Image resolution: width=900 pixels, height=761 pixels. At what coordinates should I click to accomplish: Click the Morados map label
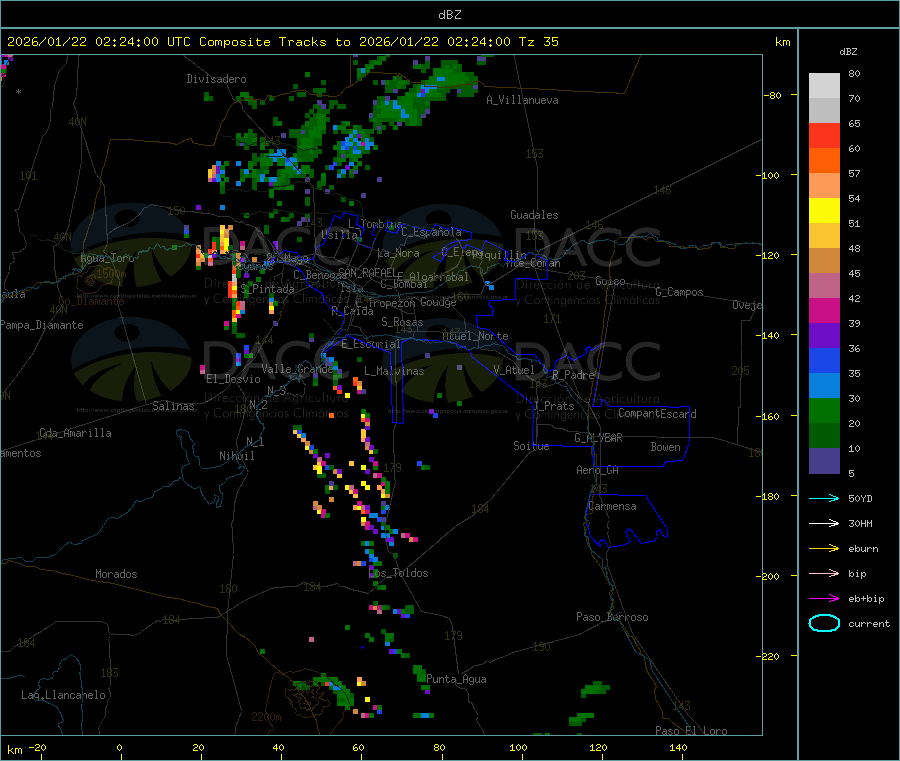[x=116, y=574]
